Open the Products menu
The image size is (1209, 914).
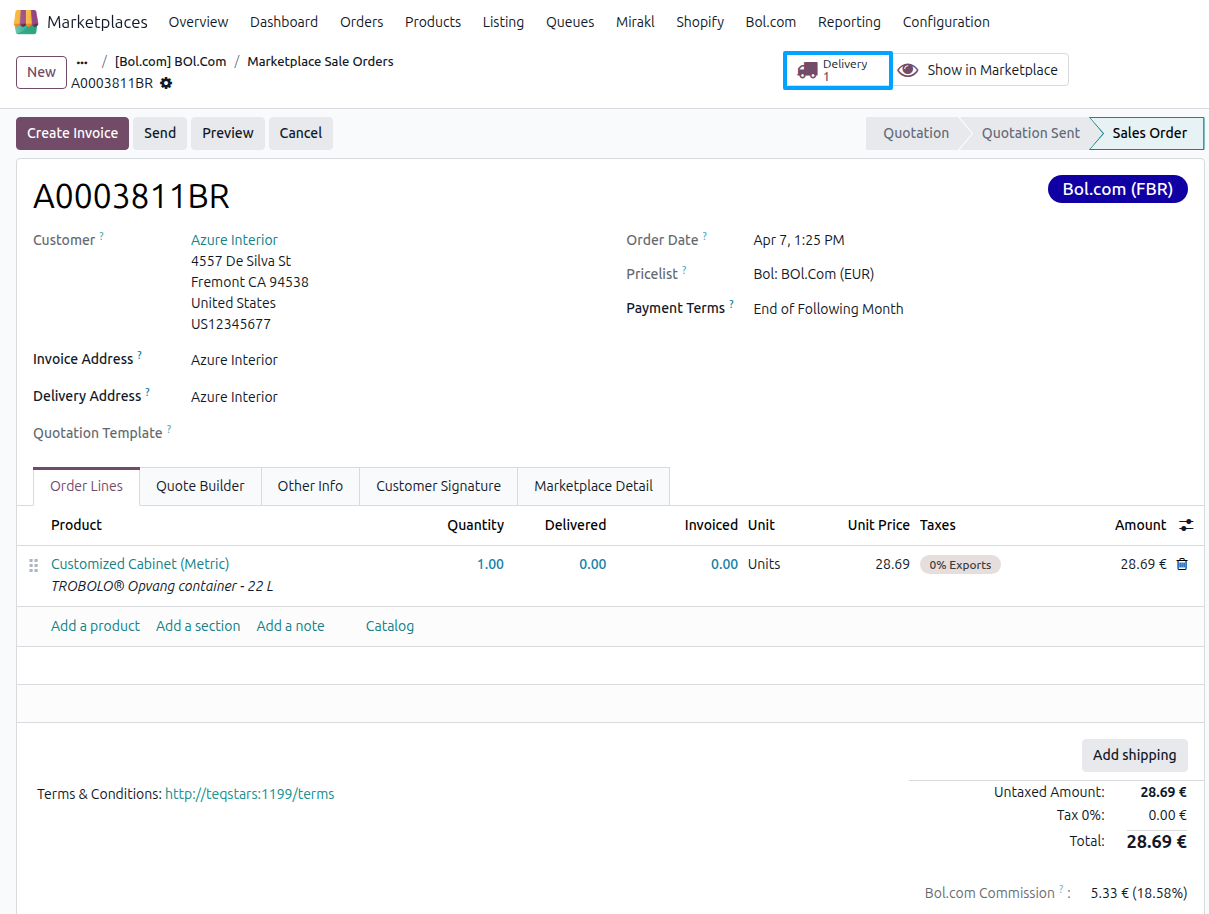tap(433, 22)
